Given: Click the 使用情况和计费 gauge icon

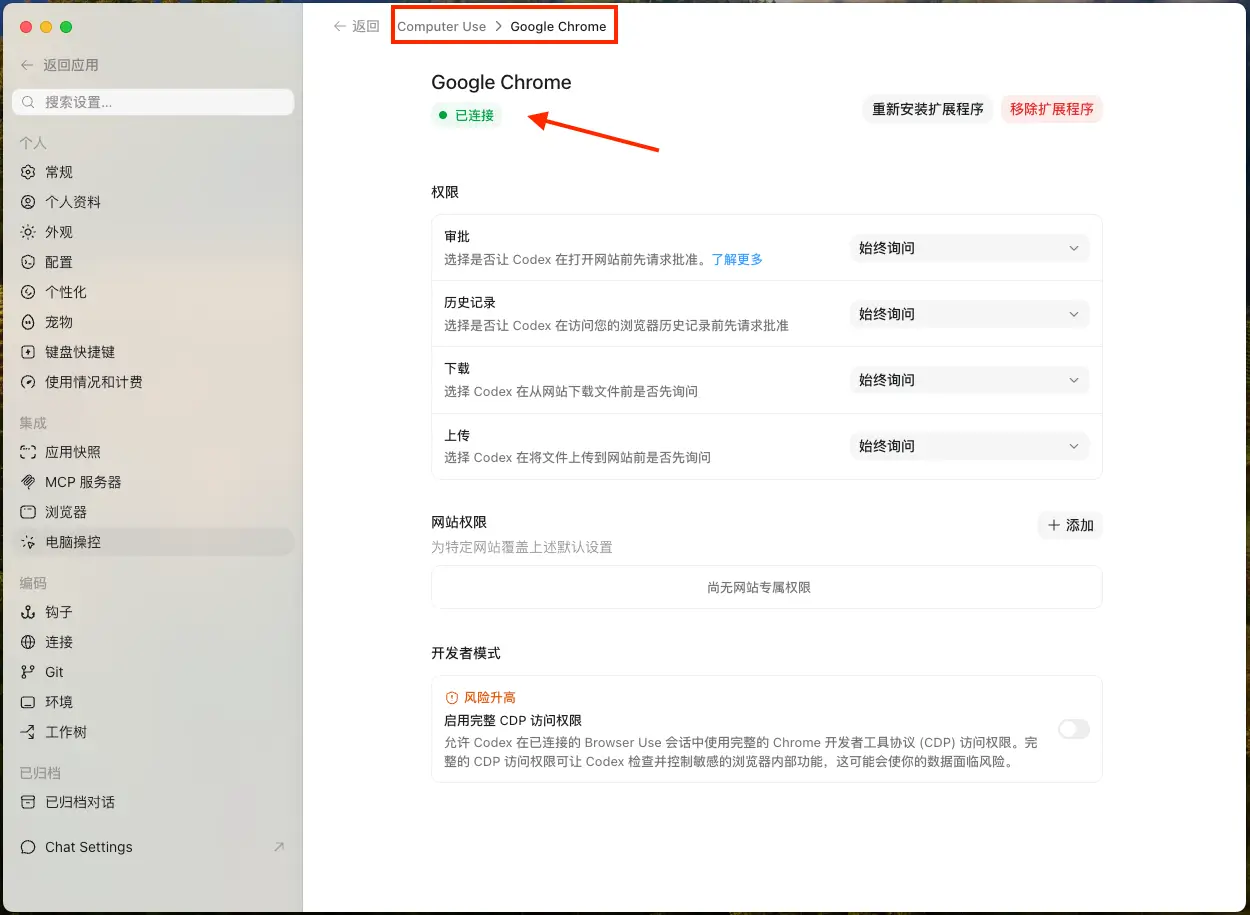Looking at the screenshot, I should click(28, 382).
